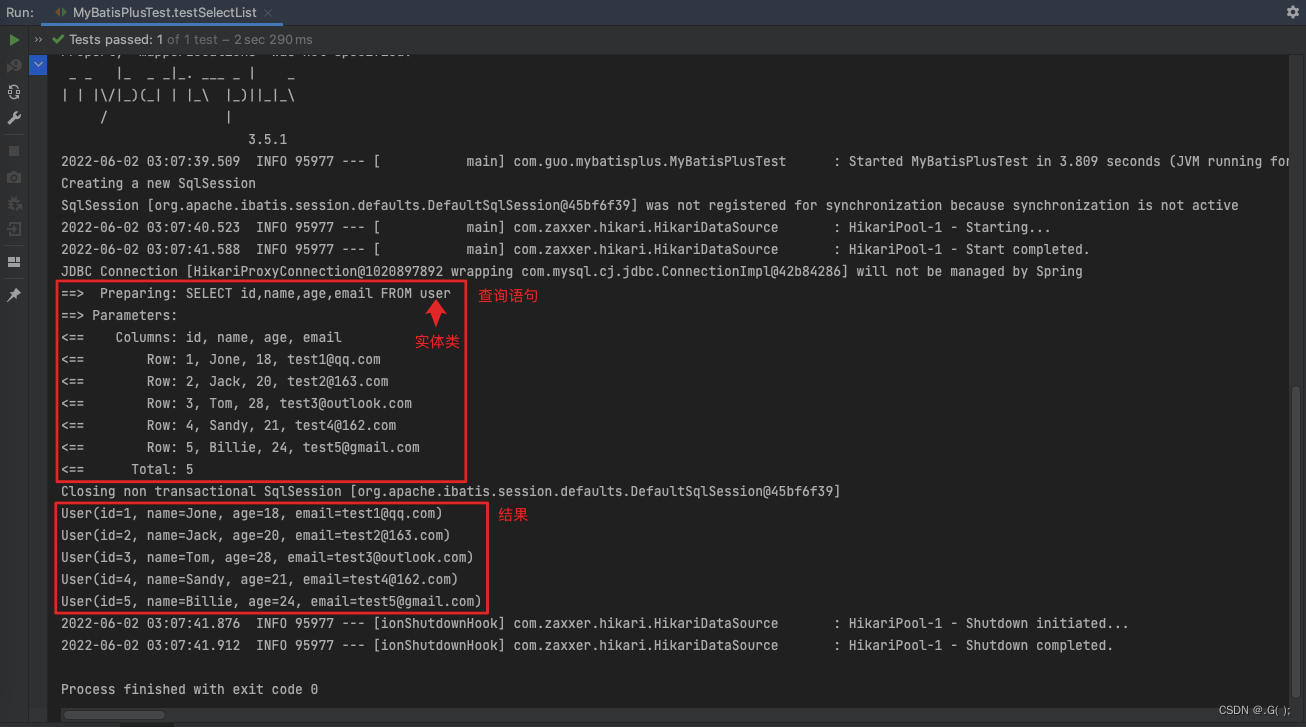The height and width of the screenshot is (727, 1306).
Task: Click 'Row: 1, Jone, 18, test1@qq.com' line
Action: (x=221, y=359)
